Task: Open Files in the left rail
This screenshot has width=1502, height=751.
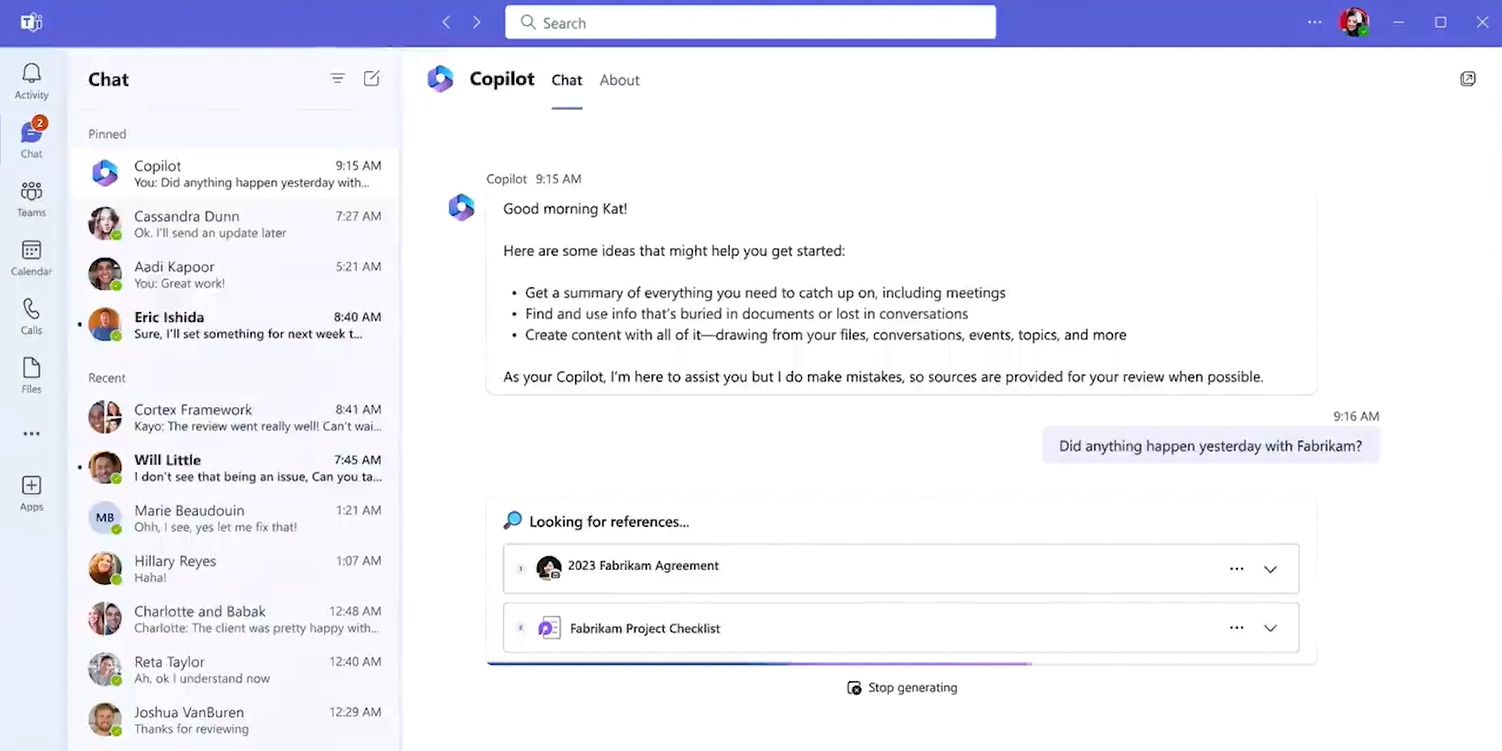Action: pyautogui.click(x=31, y=375)
